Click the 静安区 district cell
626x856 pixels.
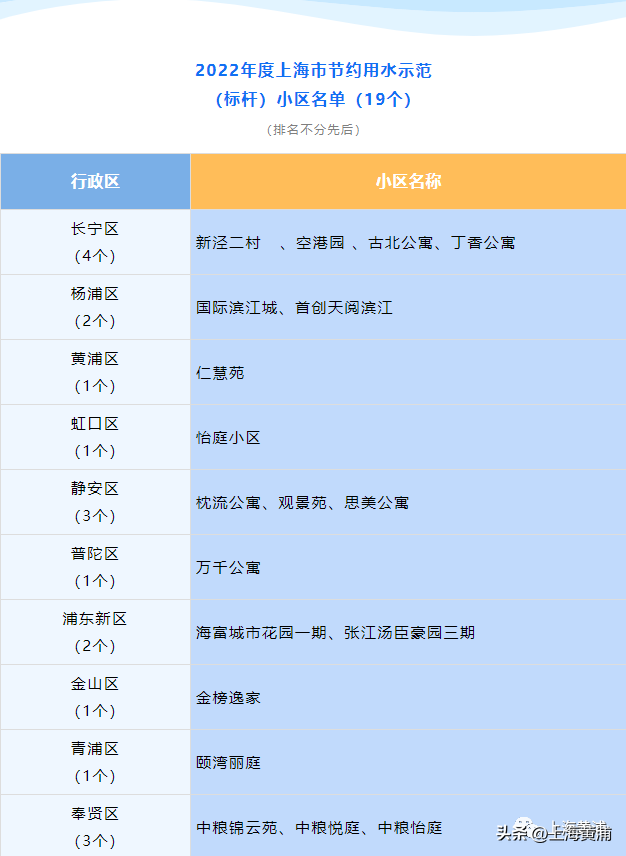click(95, 502)
